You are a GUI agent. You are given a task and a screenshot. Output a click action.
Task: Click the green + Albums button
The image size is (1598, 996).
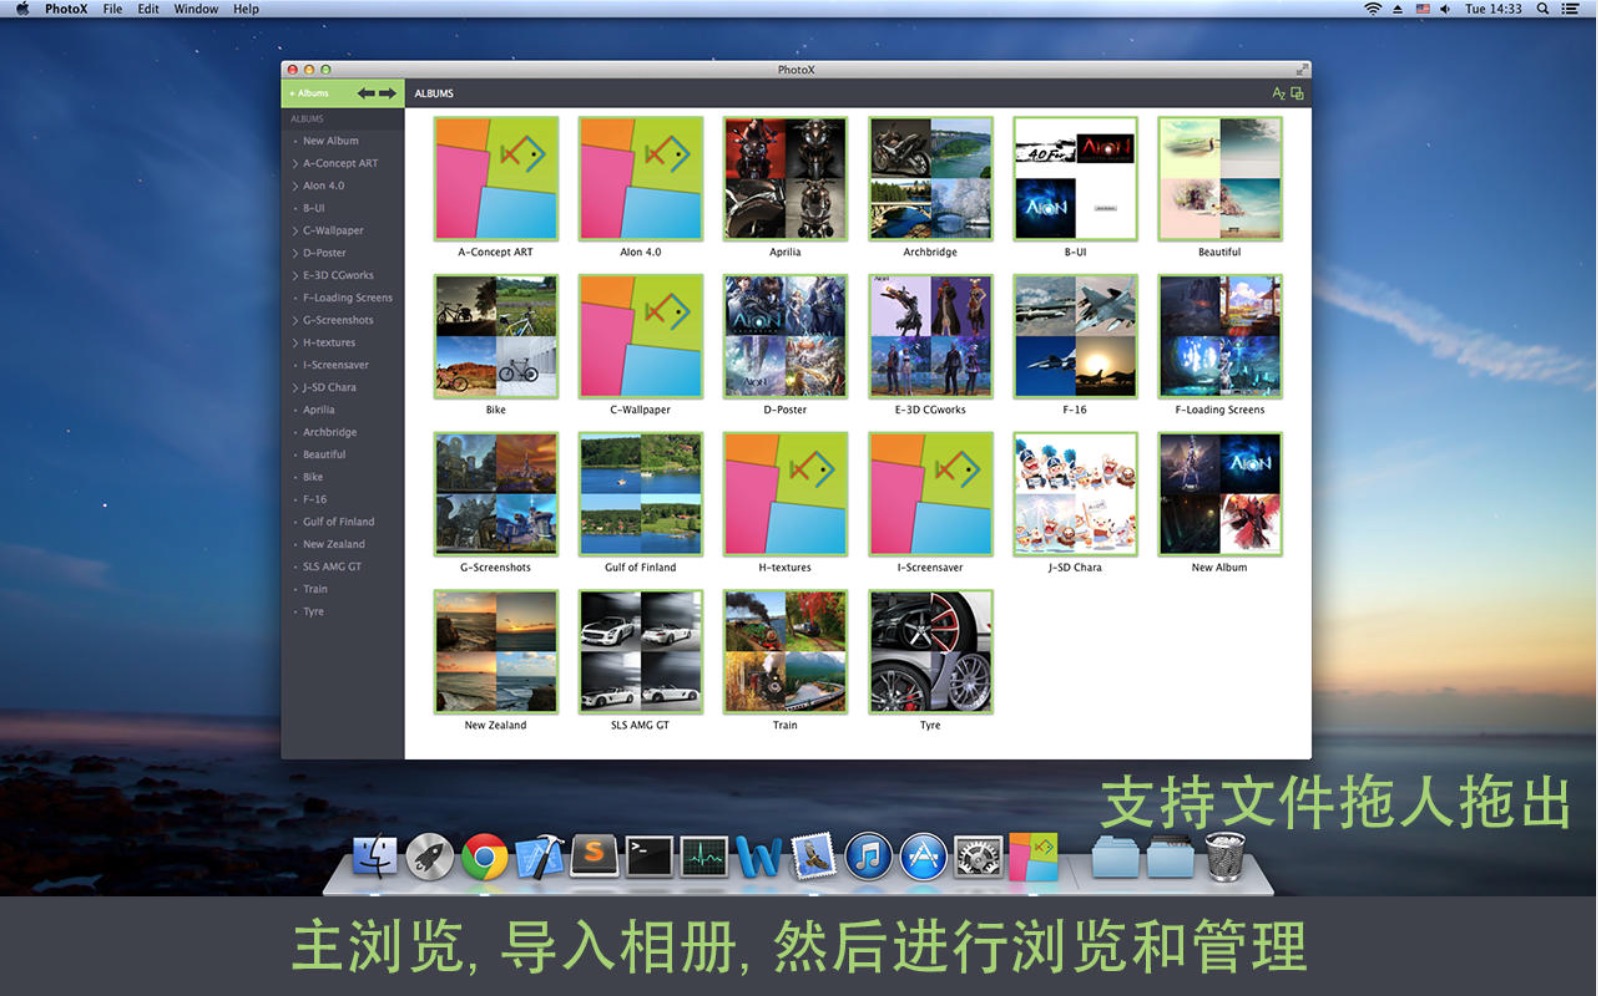(311, 93)
